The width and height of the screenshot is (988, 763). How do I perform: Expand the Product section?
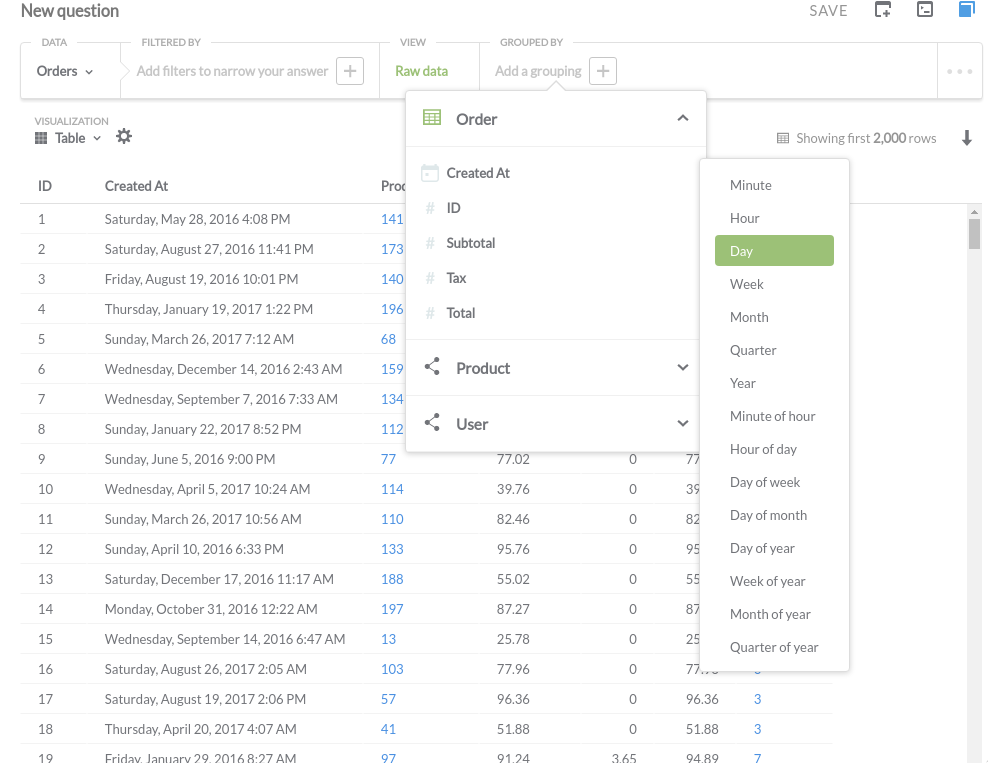point(682,368)
